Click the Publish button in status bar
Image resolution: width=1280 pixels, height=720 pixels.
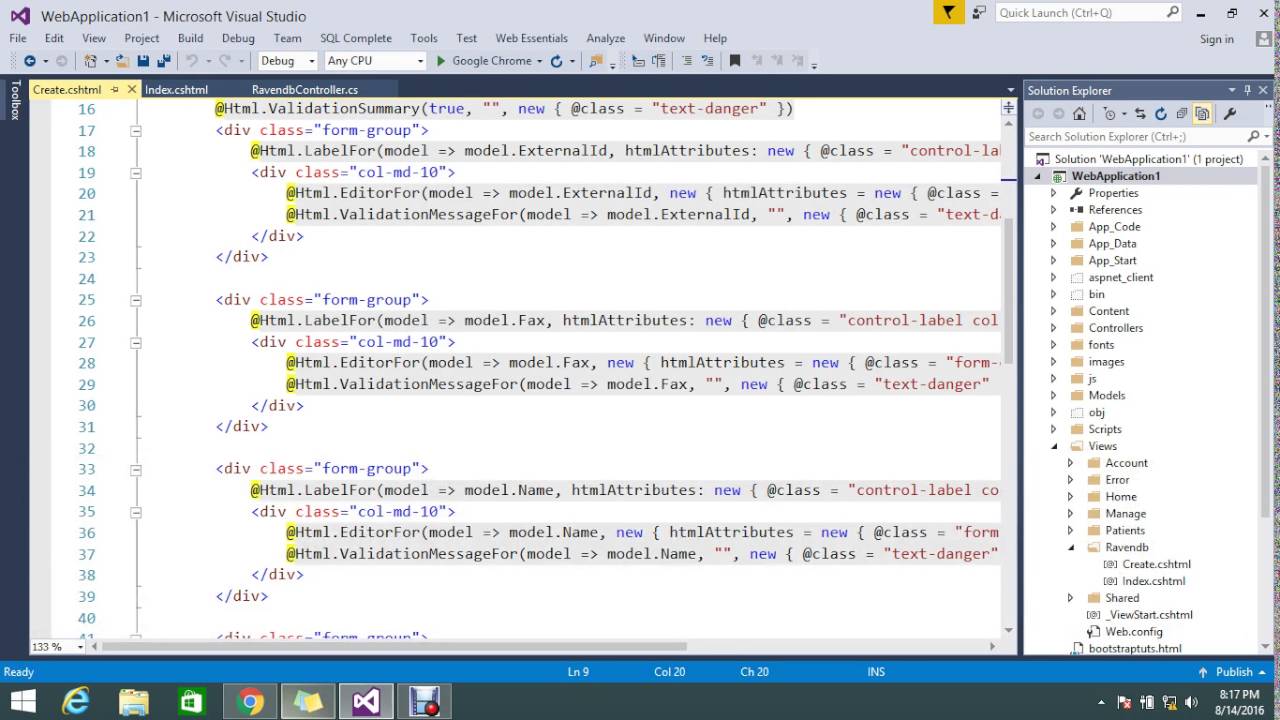tap(1234, 672)
